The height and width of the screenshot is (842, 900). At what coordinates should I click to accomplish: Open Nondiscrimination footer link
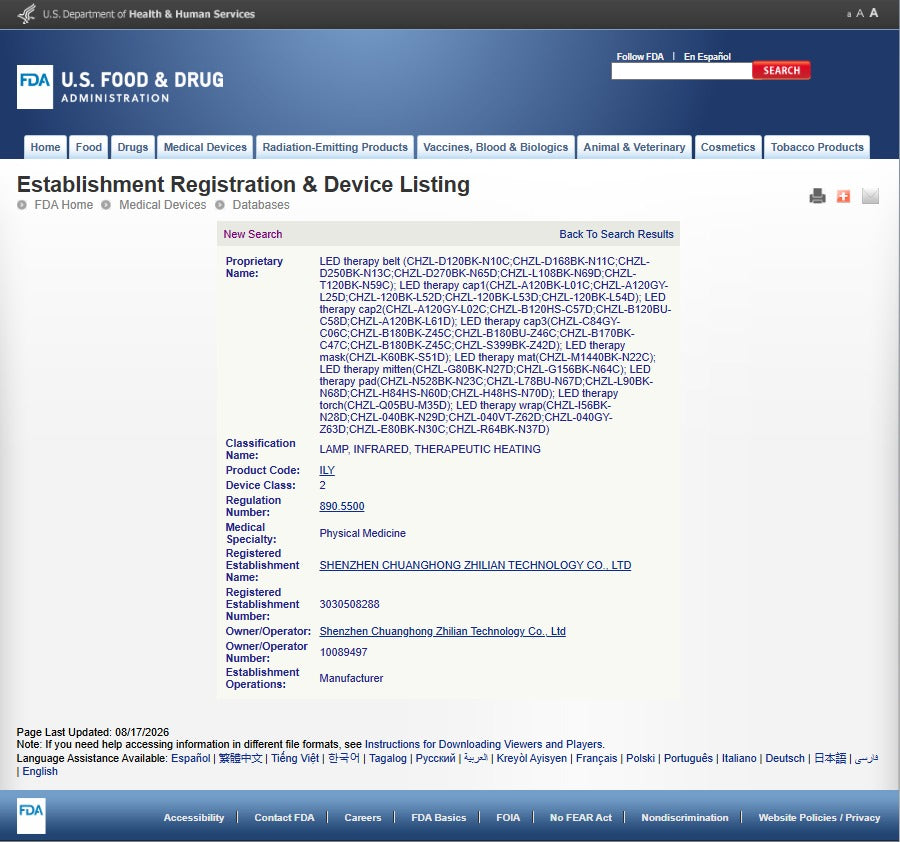coord(685,817)
